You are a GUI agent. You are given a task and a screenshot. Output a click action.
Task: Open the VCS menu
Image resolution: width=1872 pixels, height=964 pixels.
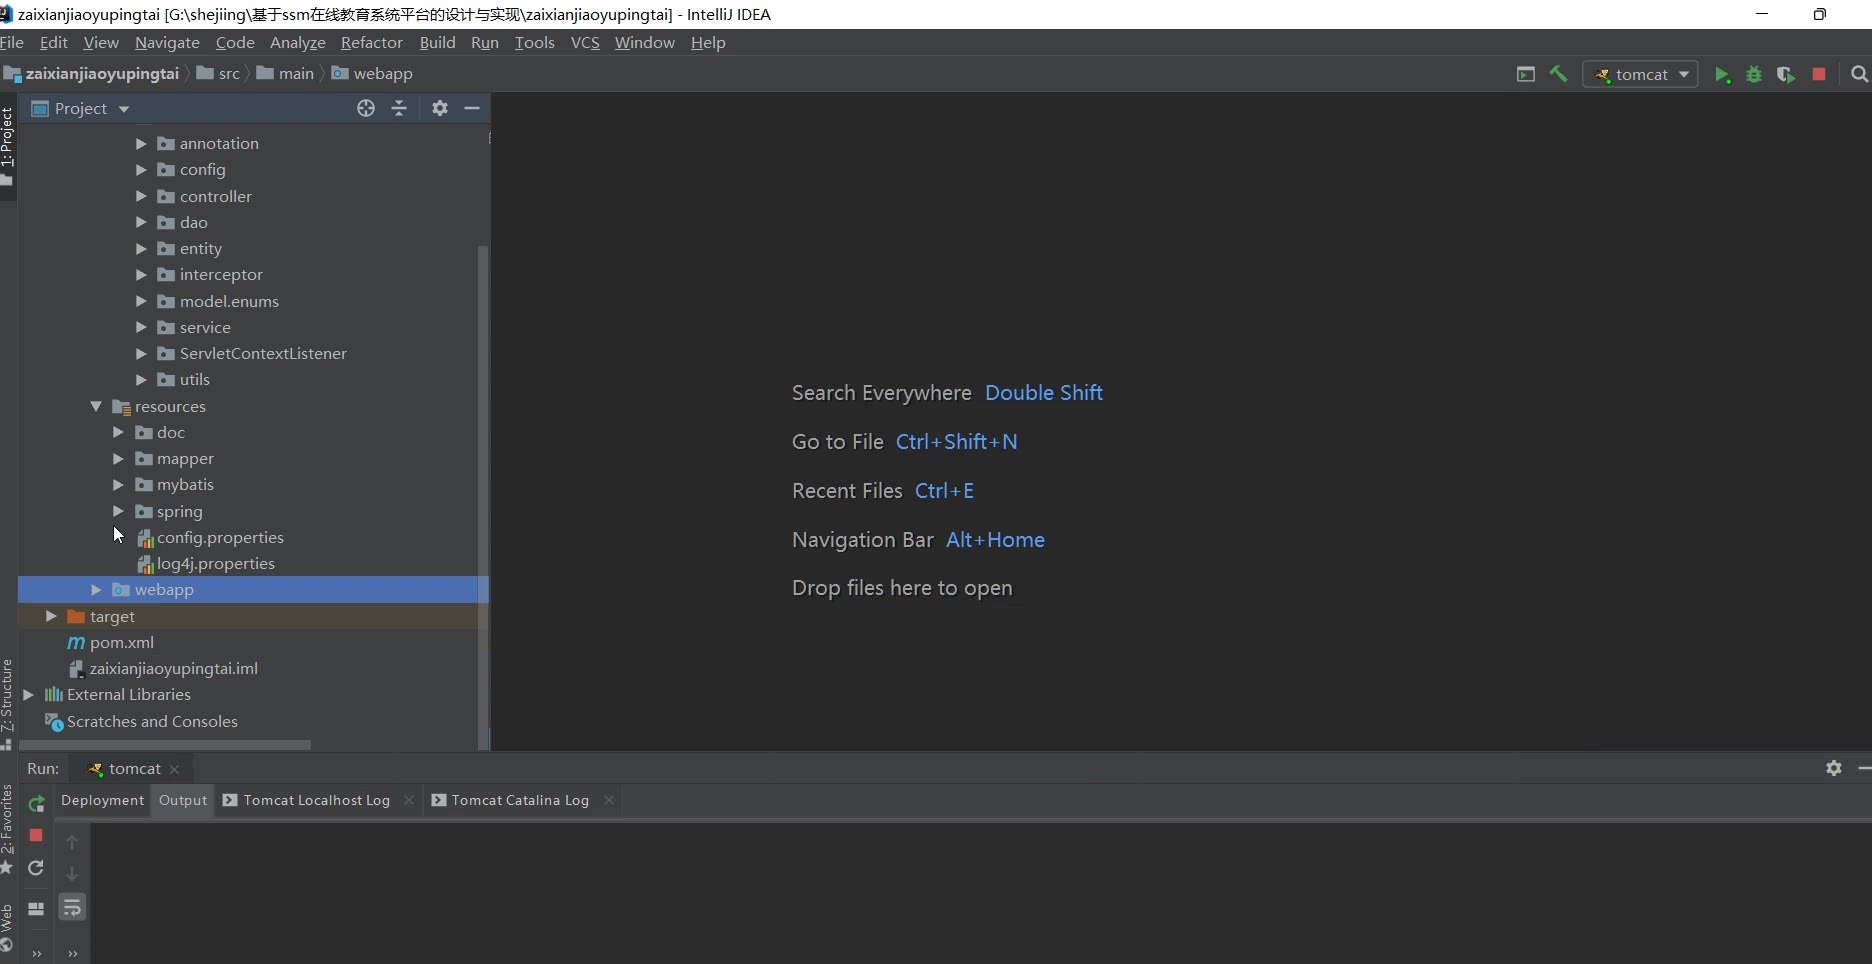(585, 43)
